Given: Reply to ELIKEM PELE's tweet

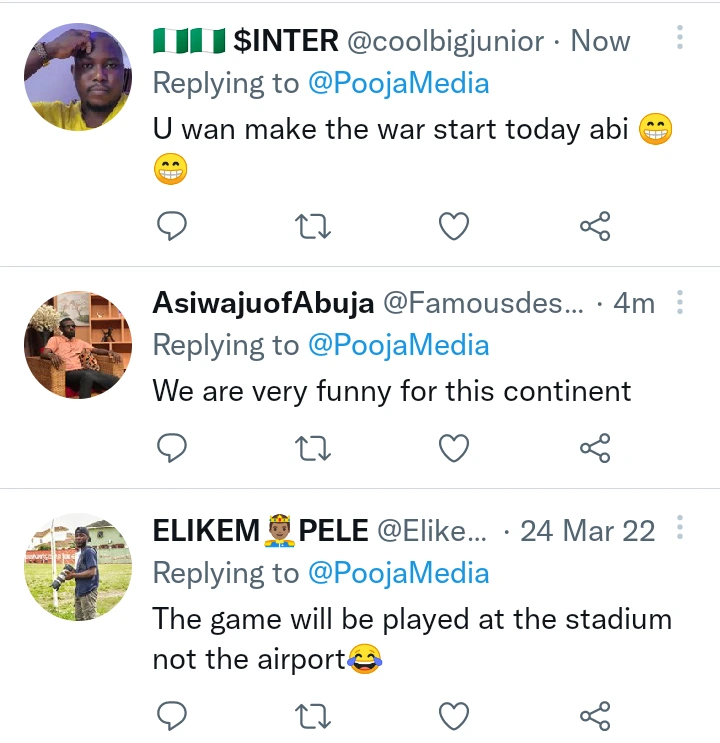Looking at the screenshot, I should 173,715.
